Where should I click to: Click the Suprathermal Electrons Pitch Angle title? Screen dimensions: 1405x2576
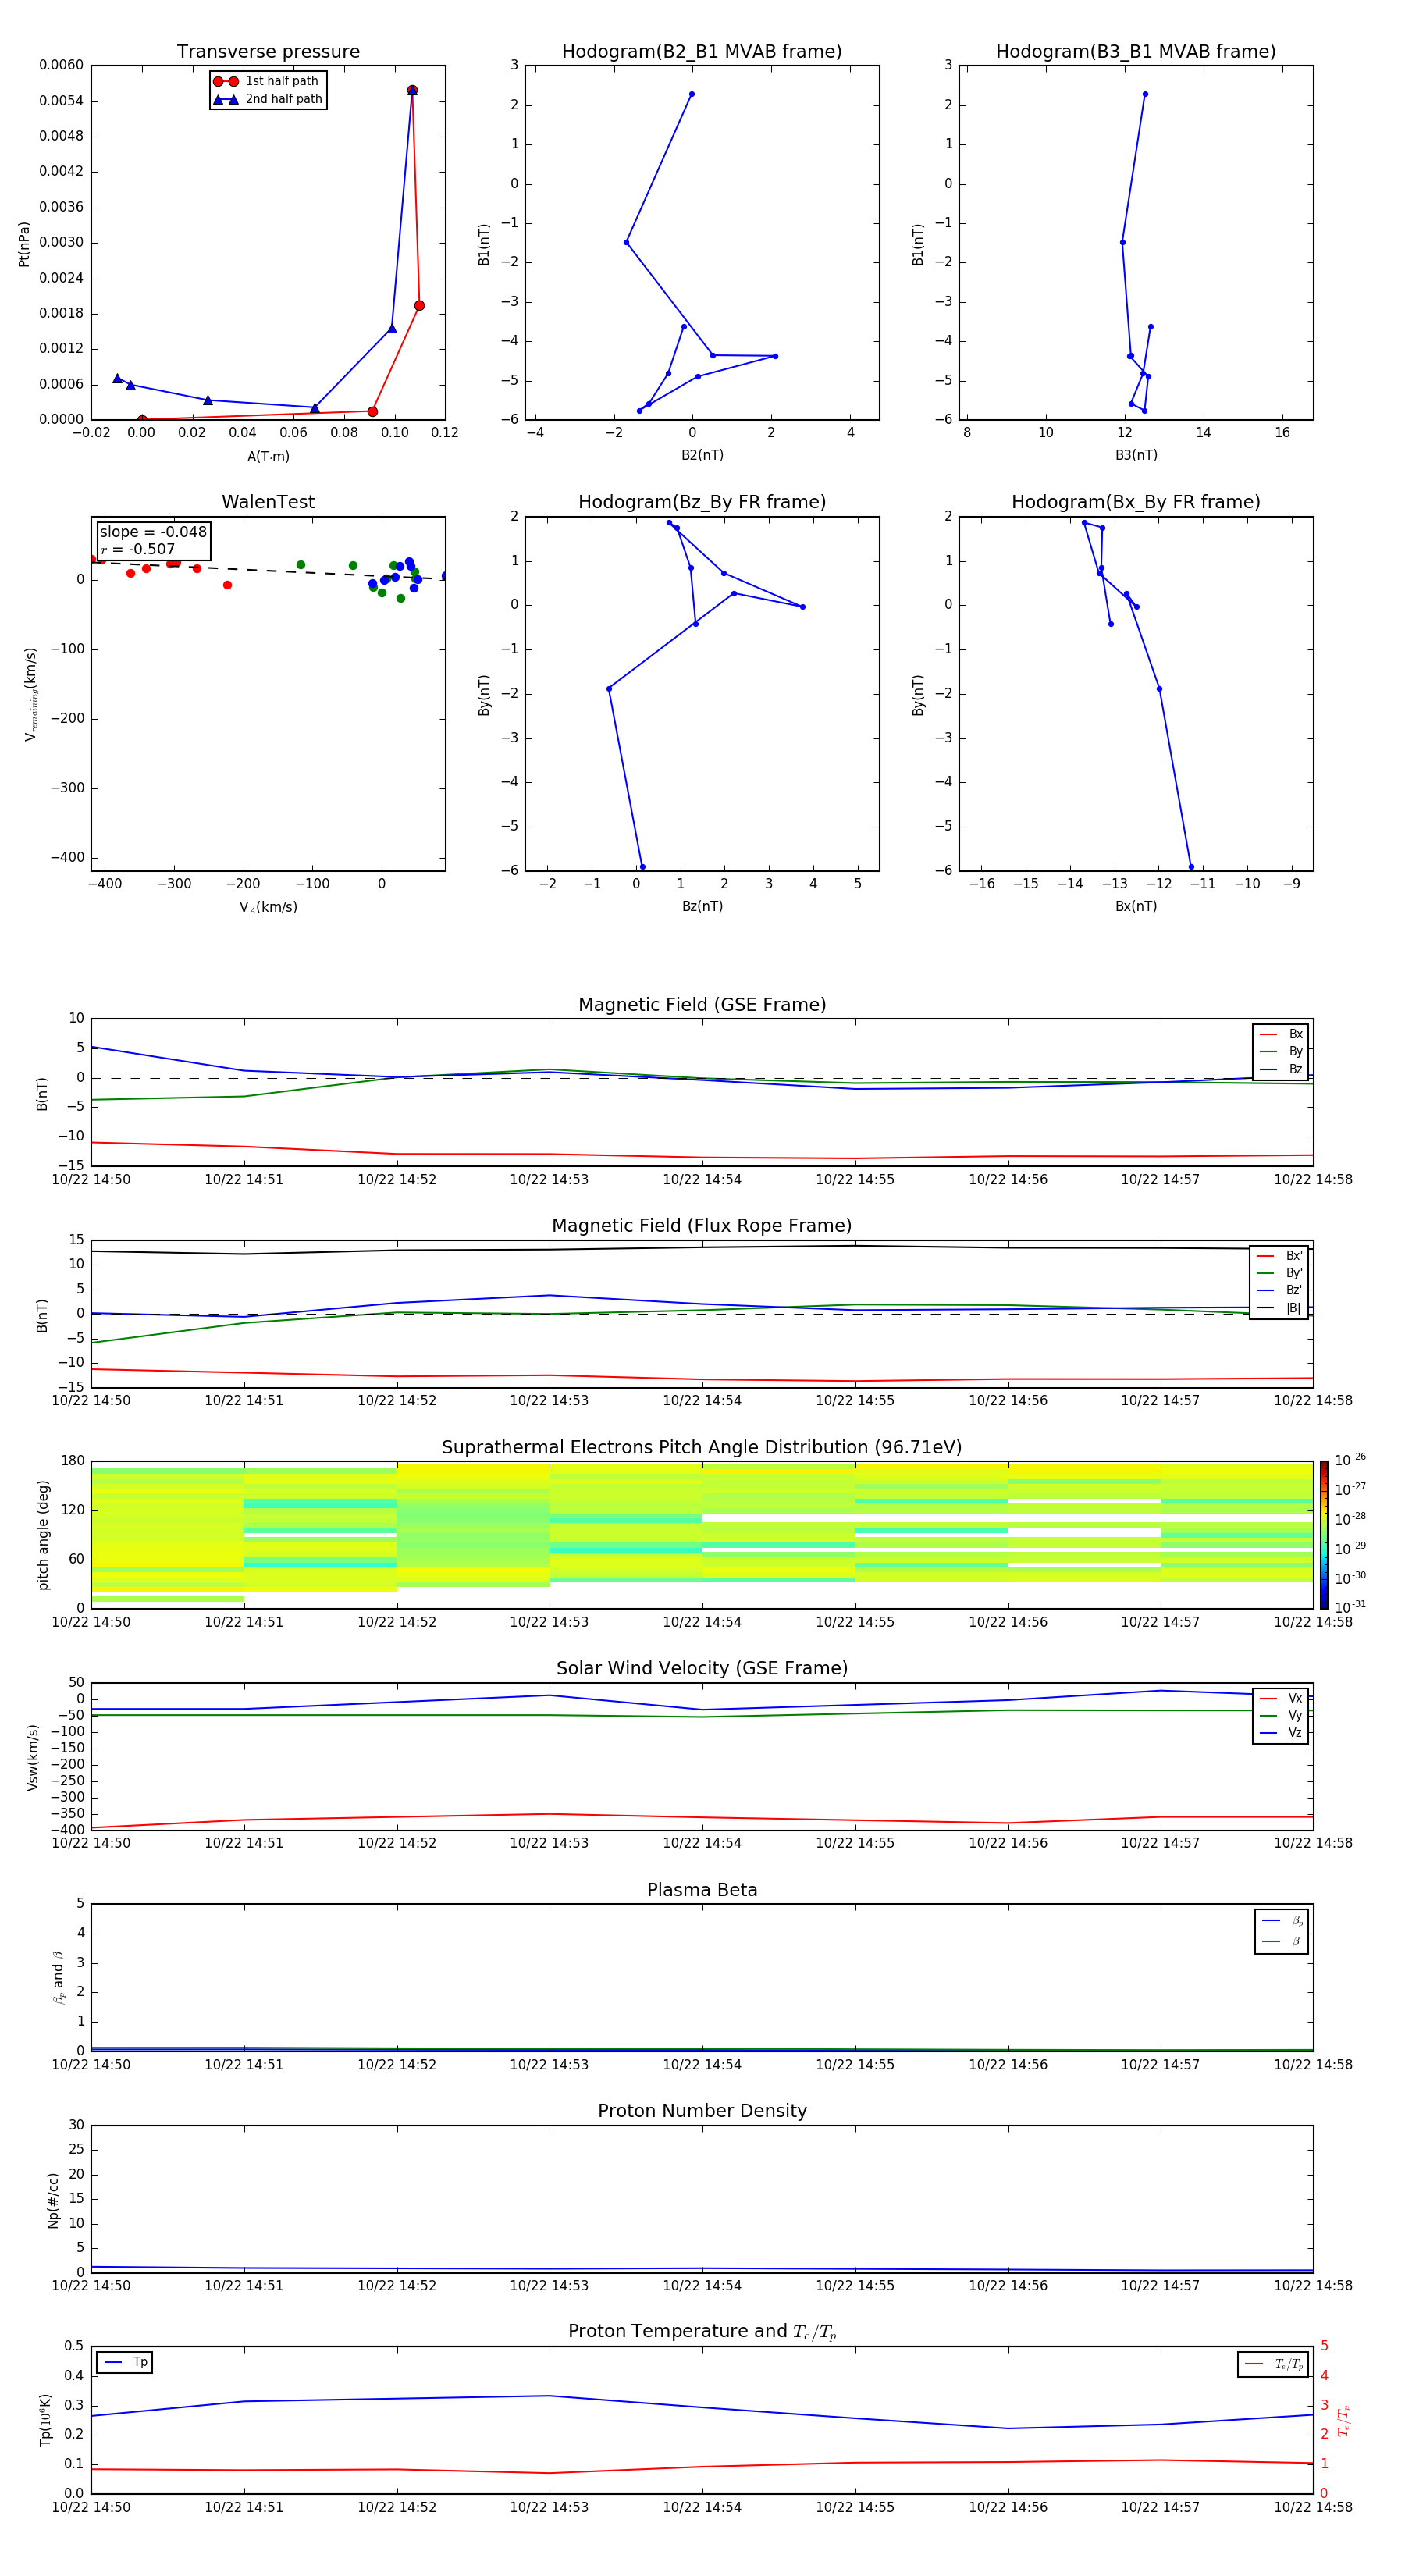(x=702, y=1447)
